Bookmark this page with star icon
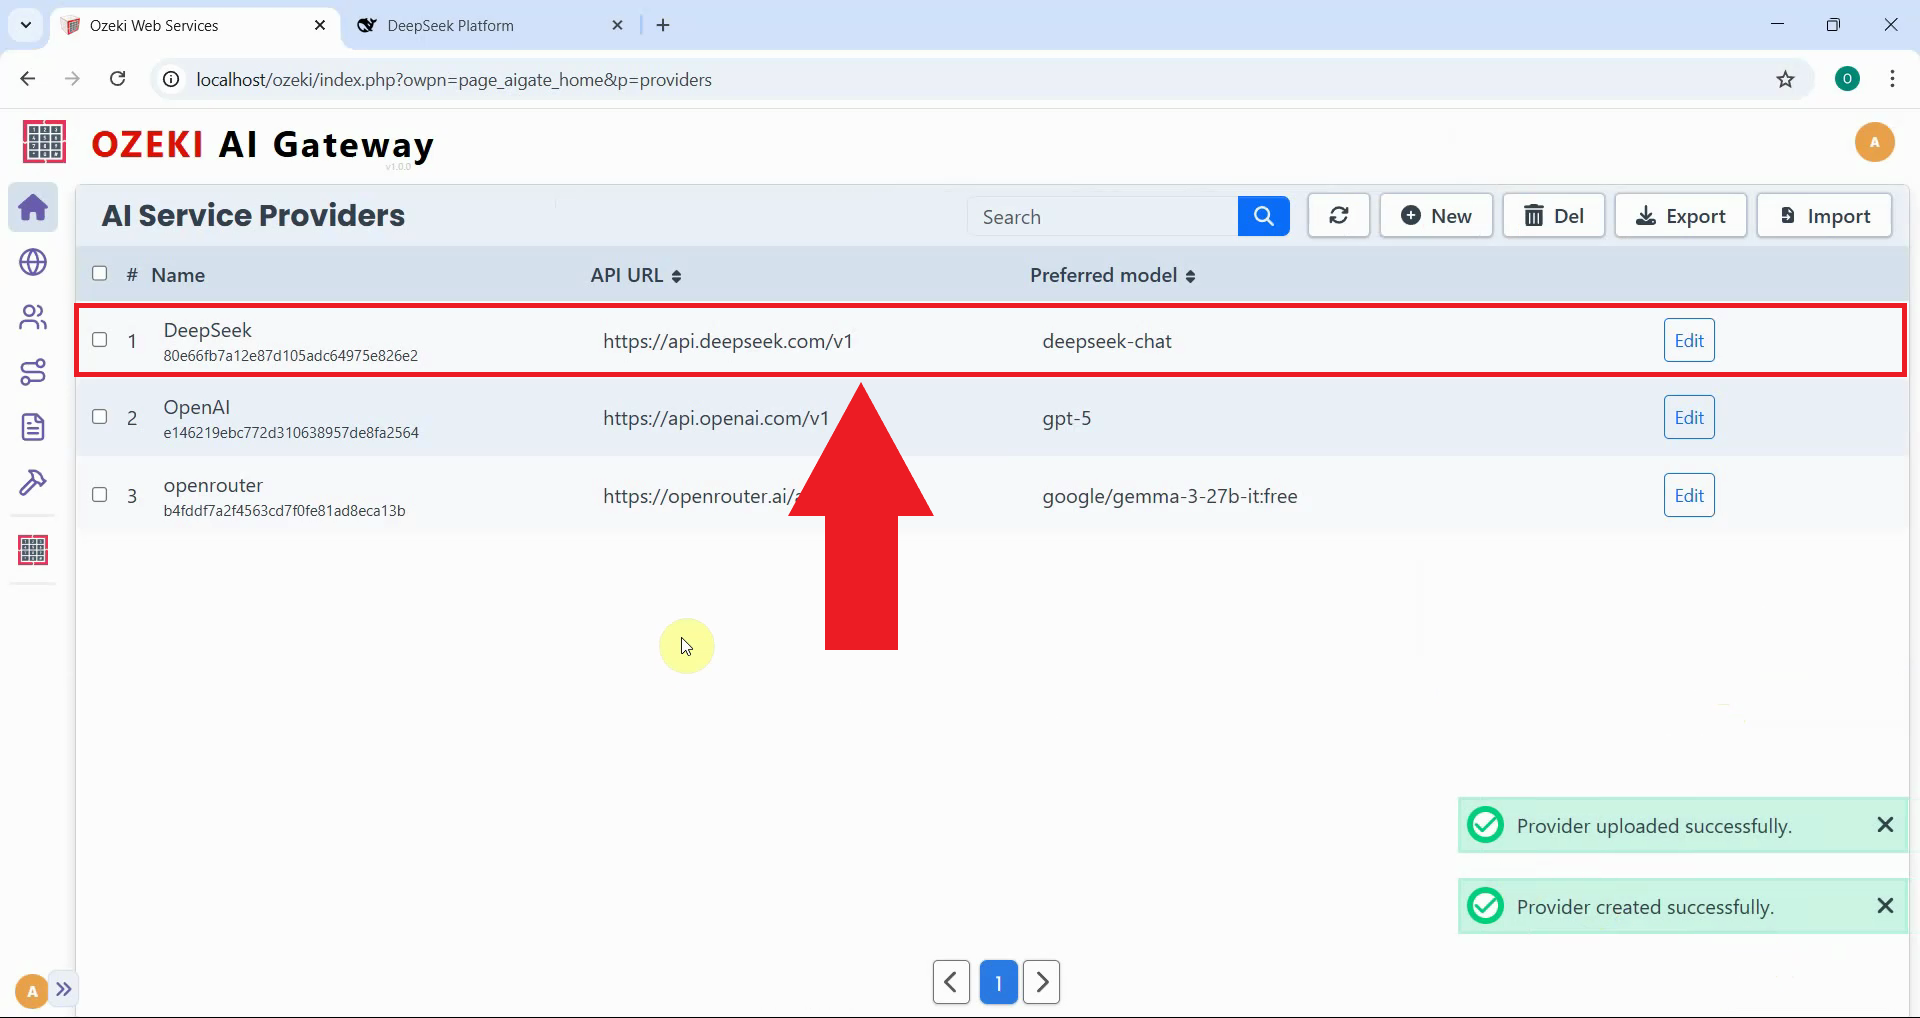Screen dimensions: 1920x1018 tap(1785, 80)
